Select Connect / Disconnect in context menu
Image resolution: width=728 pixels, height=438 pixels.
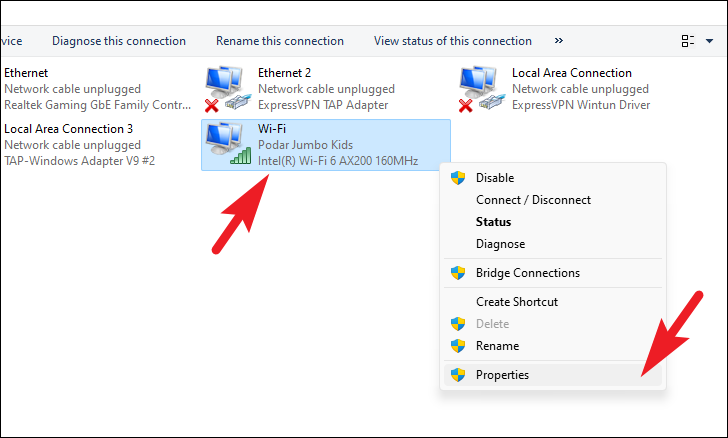click(552, 200)
